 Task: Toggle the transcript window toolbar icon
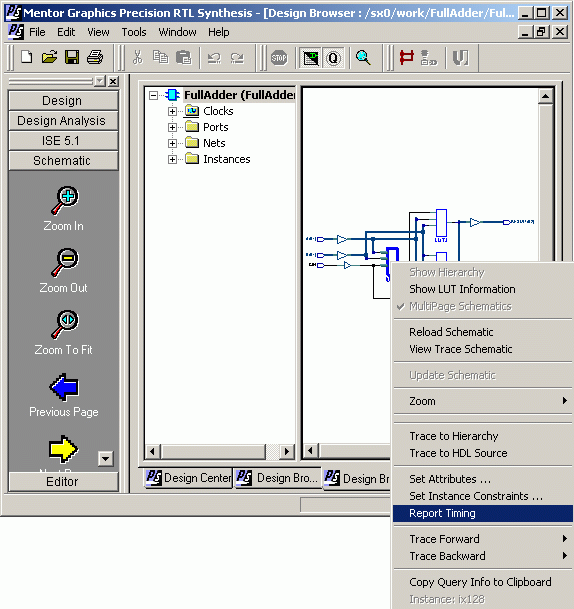click(x=310, y=58)
